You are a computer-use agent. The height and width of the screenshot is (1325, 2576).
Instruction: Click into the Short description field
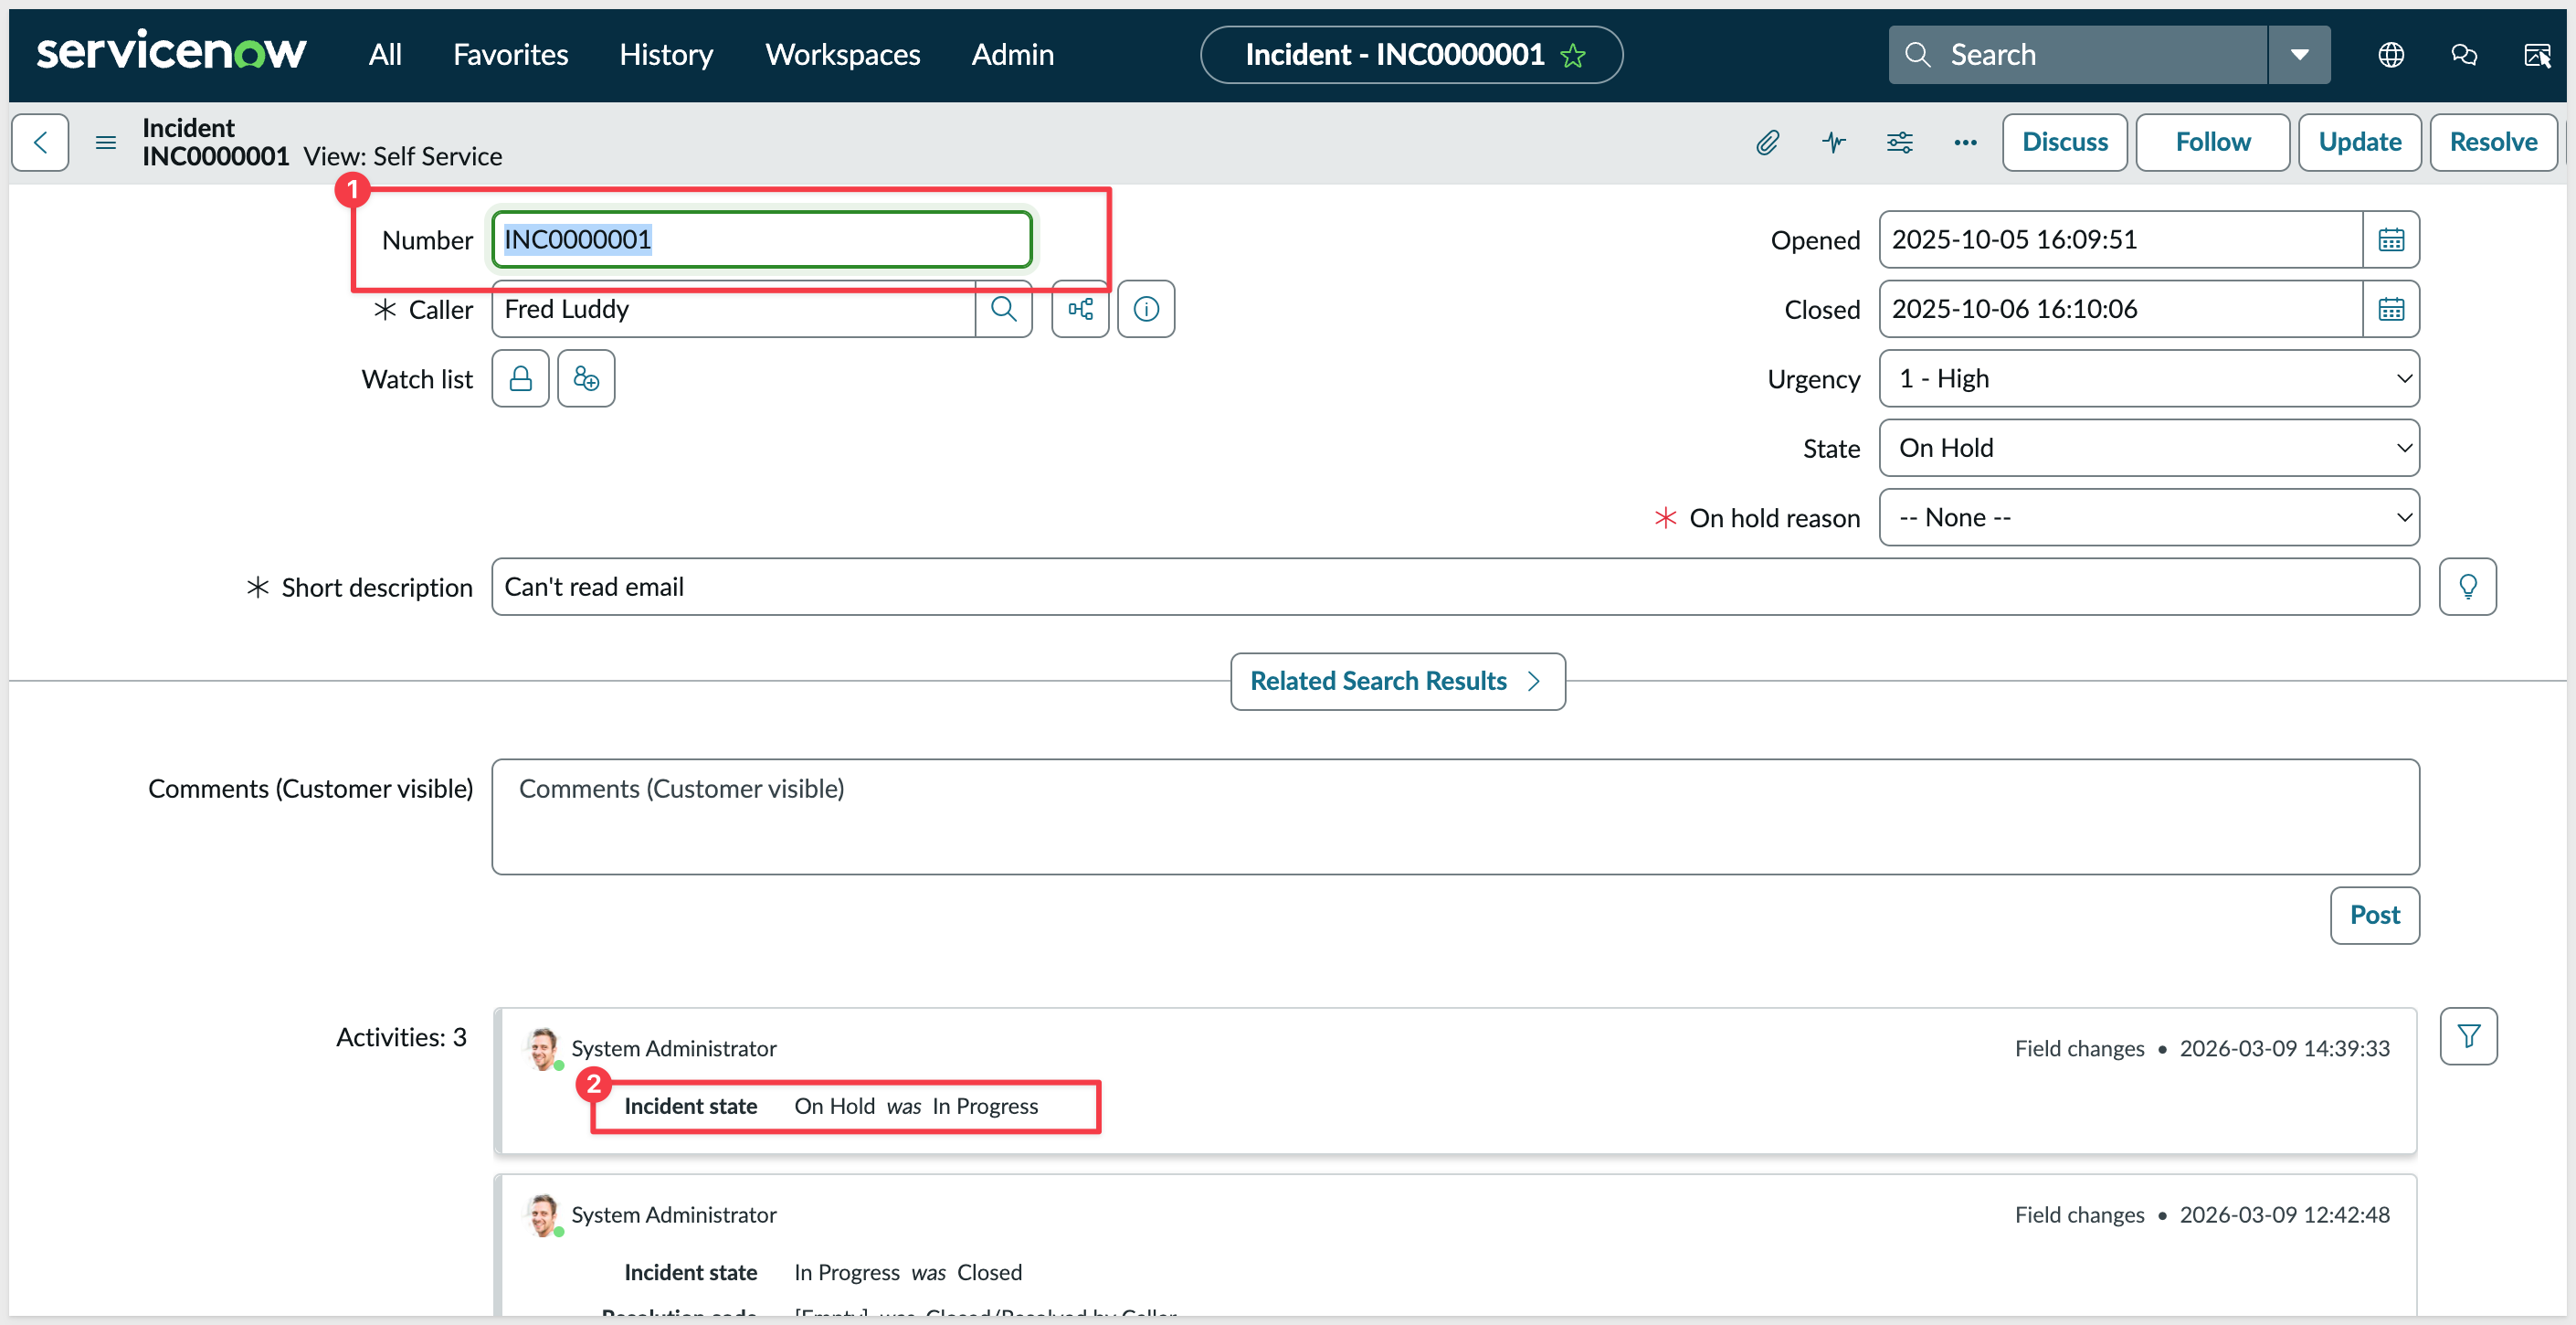point(1454,587)
